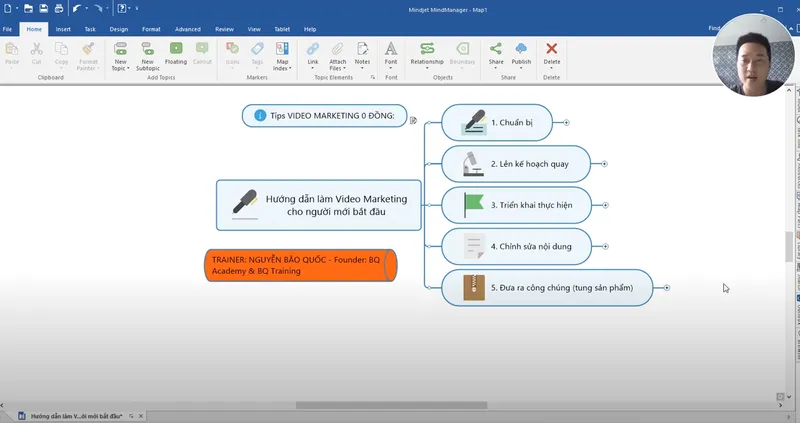Switch to the Tablet ribbon tab
Screen dimensions: 800x423
pos(282,29)
